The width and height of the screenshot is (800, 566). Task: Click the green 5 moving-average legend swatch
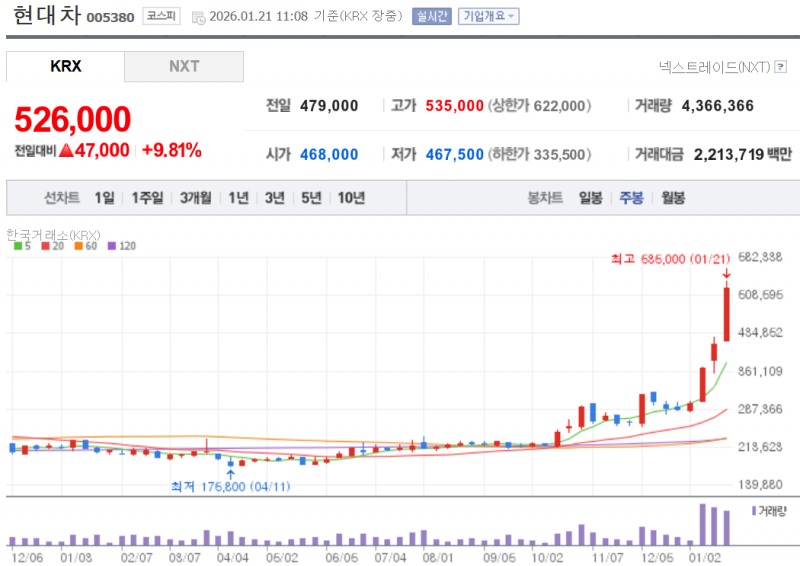(18, 246)
